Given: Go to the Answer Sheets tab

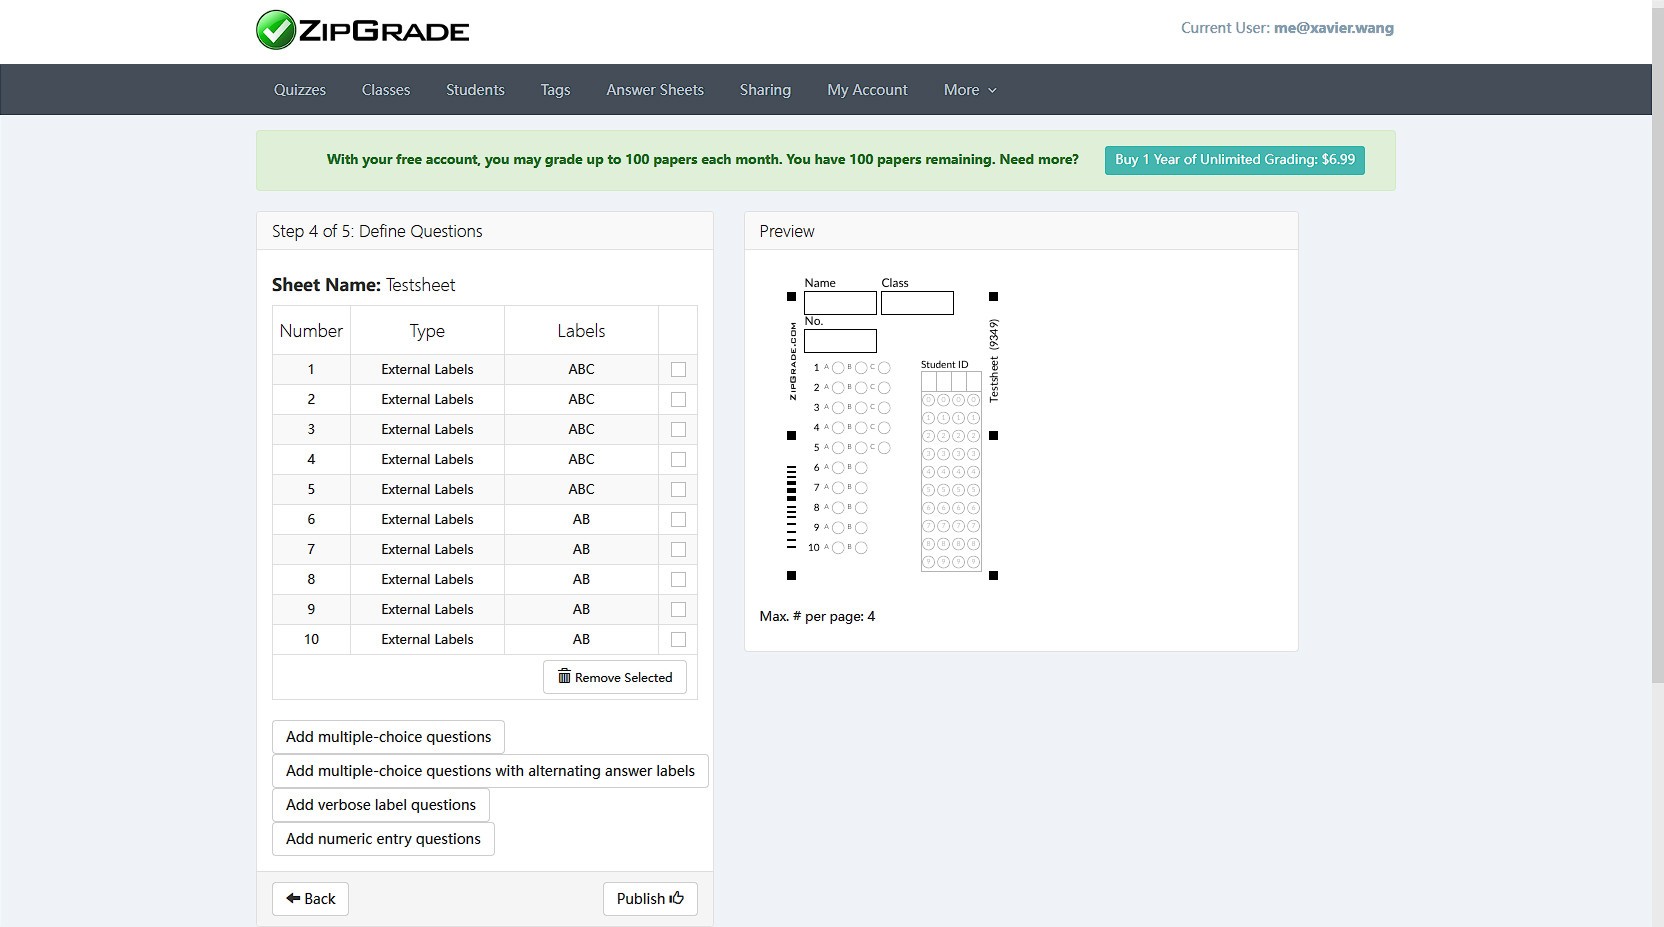Looking at the screenshot, I should 654,90.
